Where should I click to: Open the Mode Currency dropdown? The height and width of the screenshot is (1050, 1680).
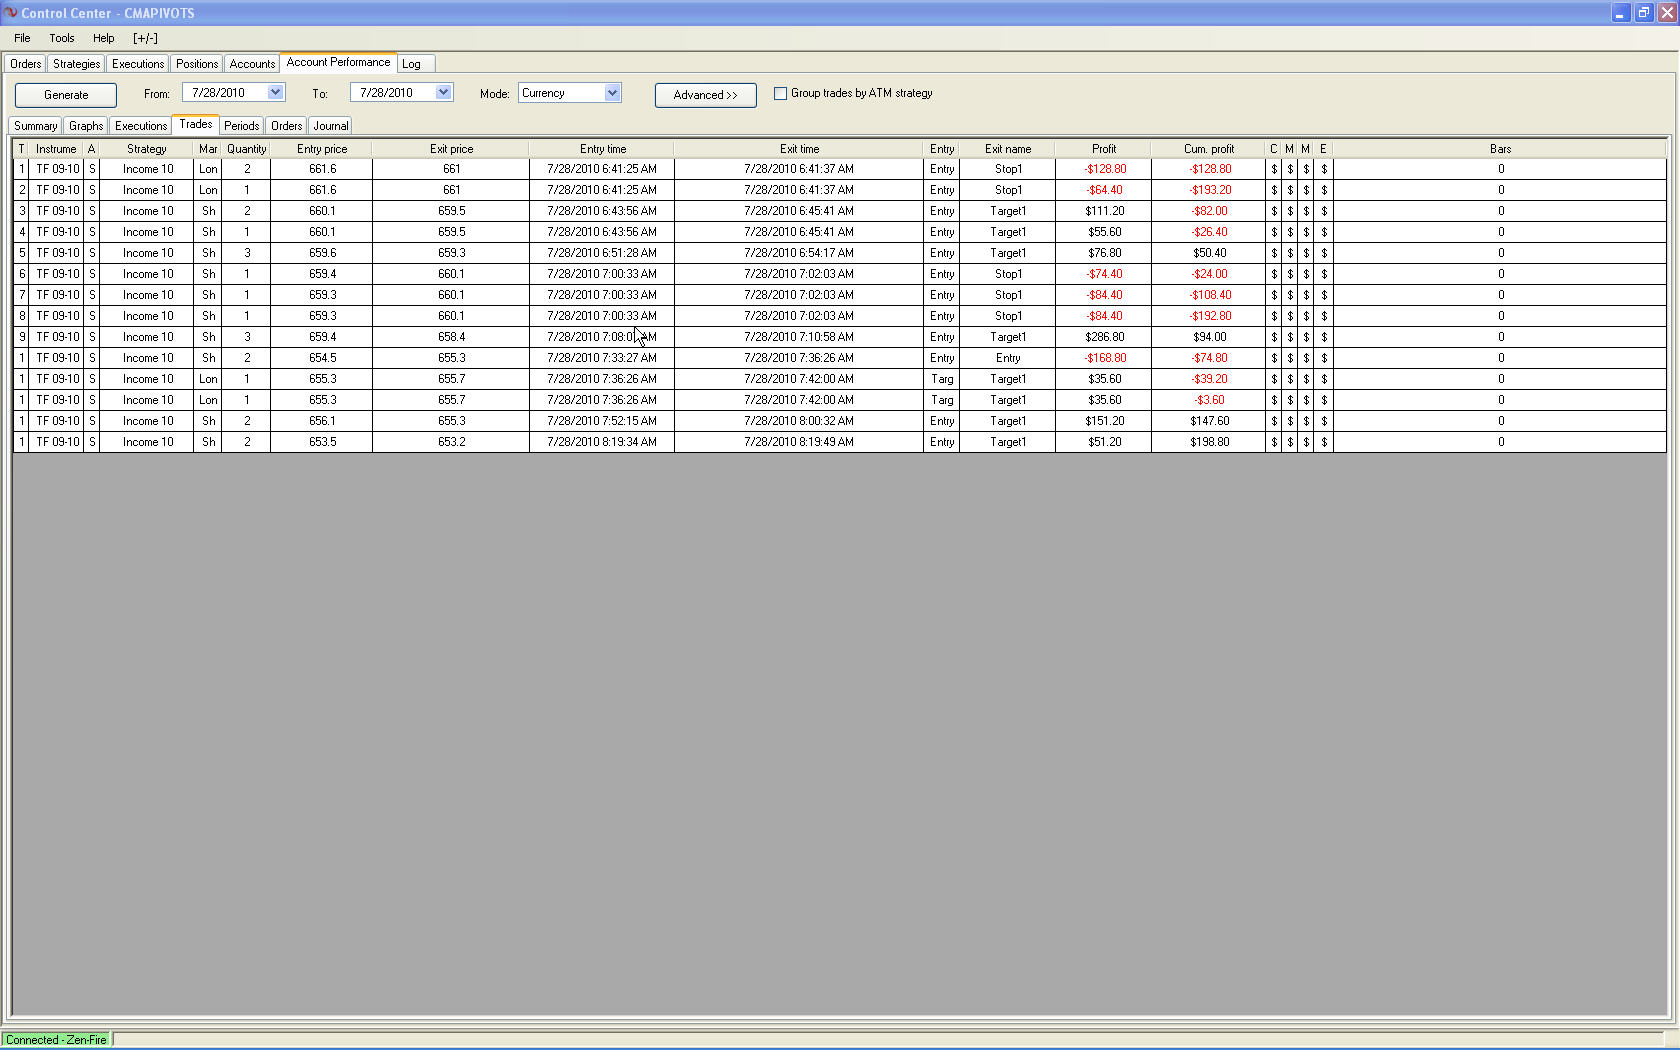[x=570, y=93]
